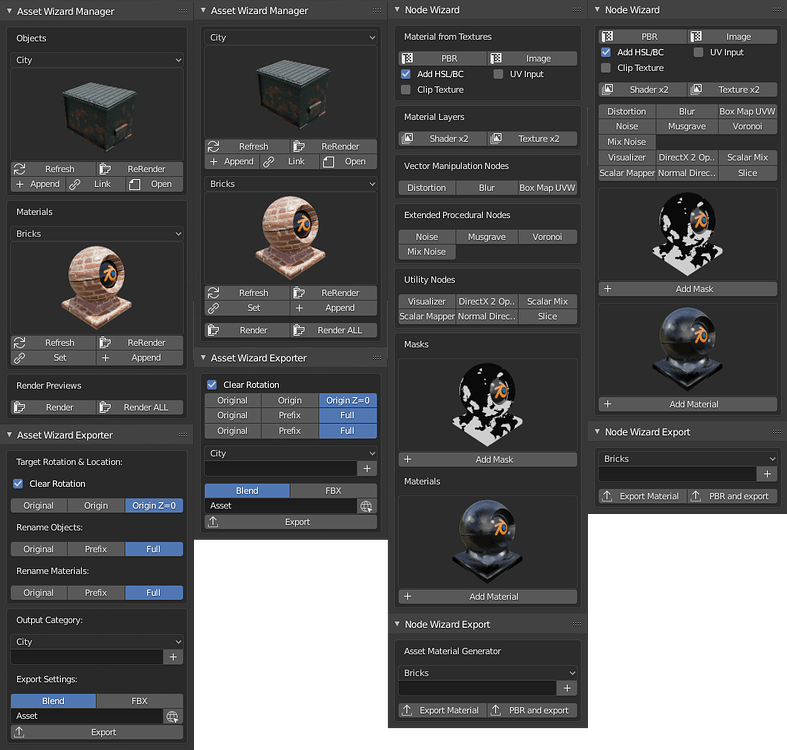Viewport: 787px width, 750px height.
Task: Click the plus button under Asset Material Generator
Action: 567,688
